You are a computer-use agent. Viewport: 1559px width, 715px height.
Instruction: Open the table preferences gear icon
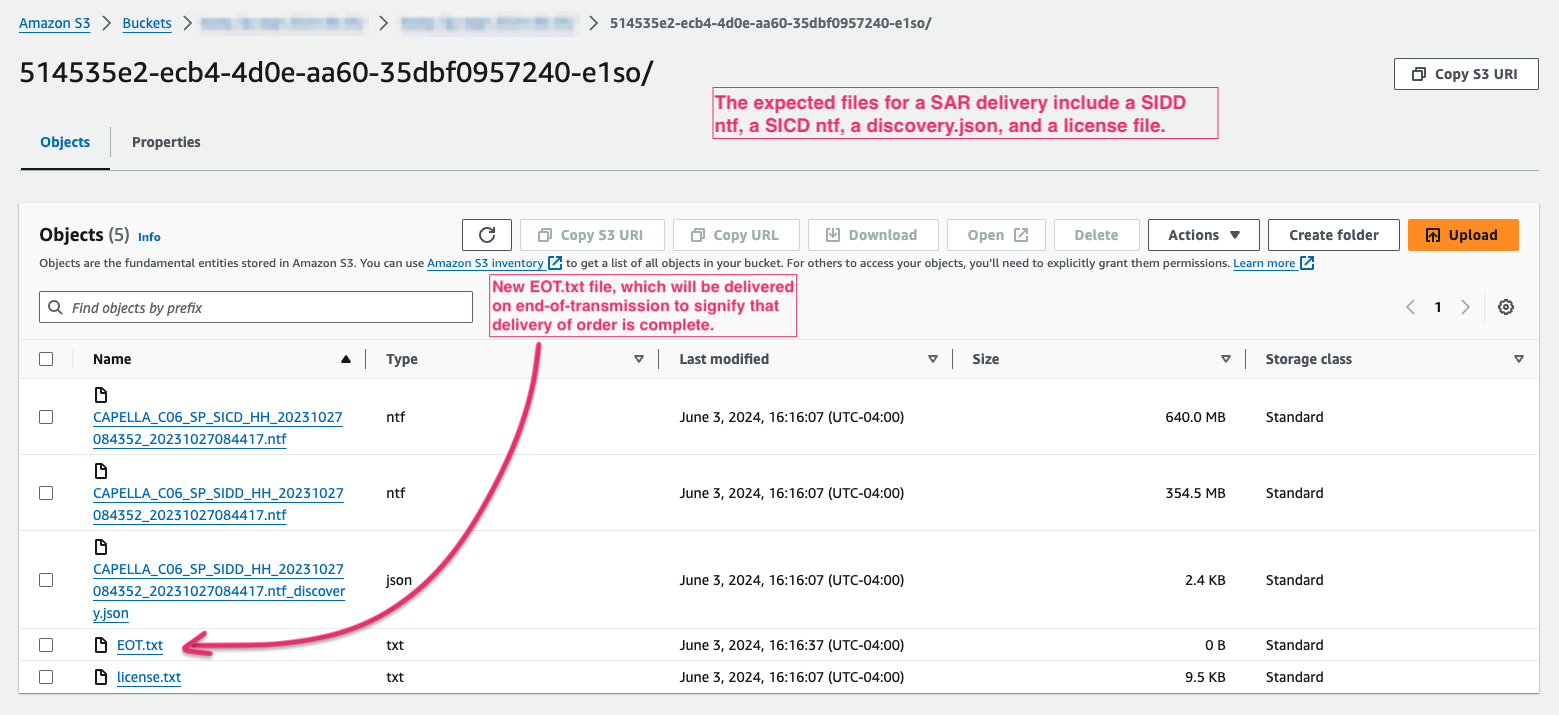pyautogui.click(x=1505, y=307)
